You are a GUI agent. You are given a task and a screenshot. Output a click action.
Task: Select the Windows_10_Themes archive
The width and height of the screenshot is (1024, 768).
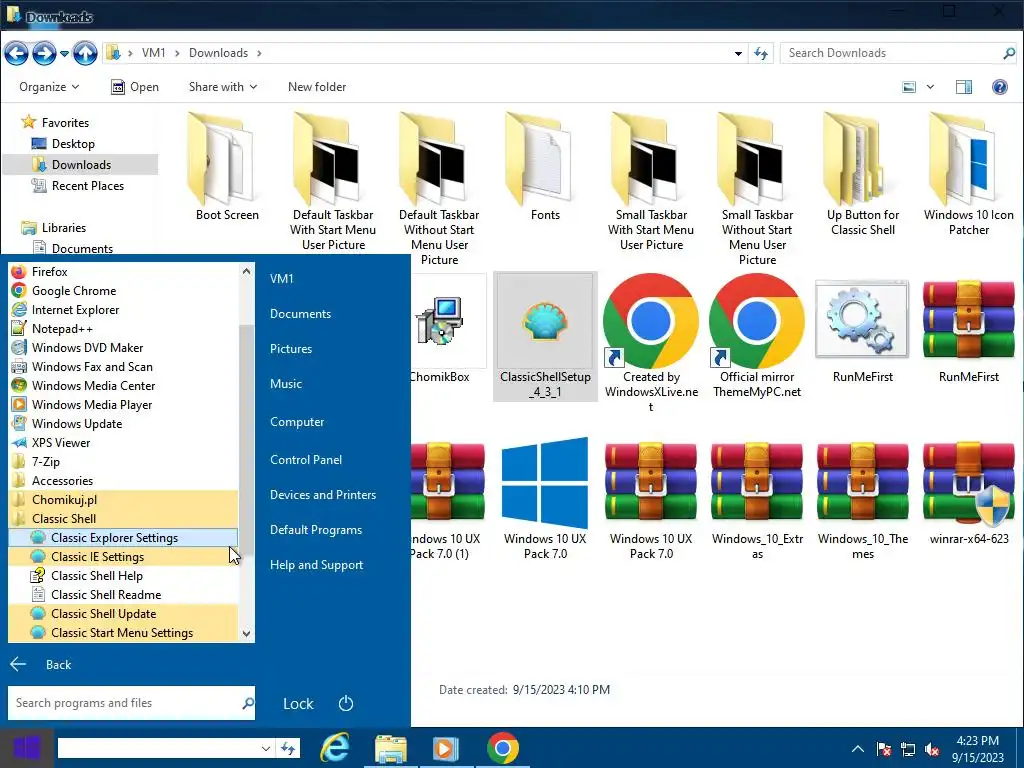click(x=863, y=499)
